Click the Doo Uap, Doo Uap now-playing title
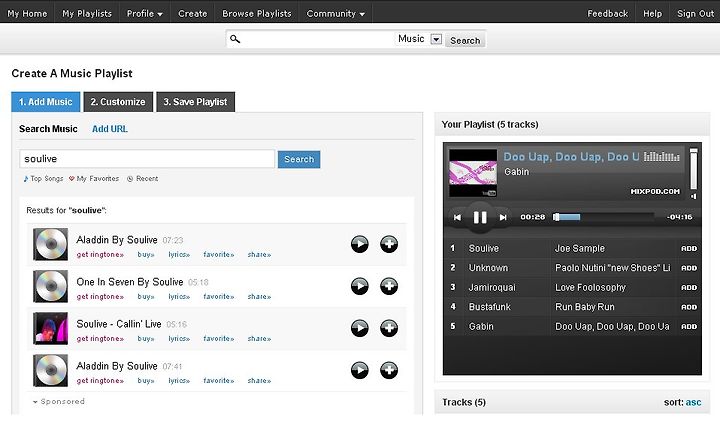720x425 pixels. point(571,157)
